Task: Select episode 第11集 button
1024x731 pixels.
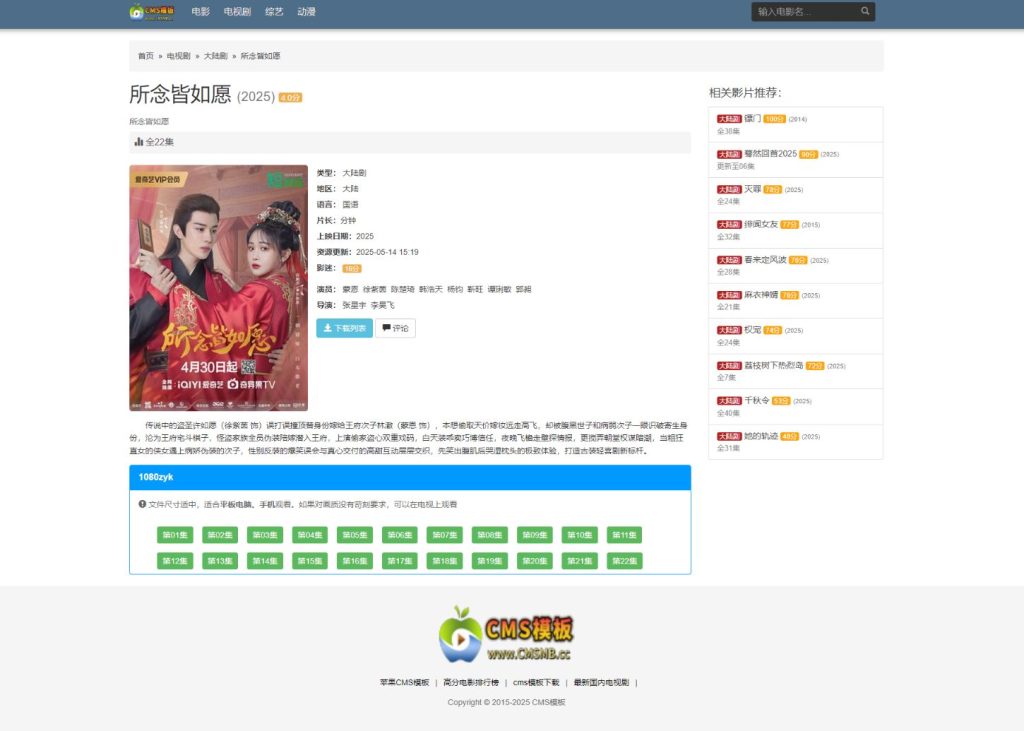Action: point(624,535)
